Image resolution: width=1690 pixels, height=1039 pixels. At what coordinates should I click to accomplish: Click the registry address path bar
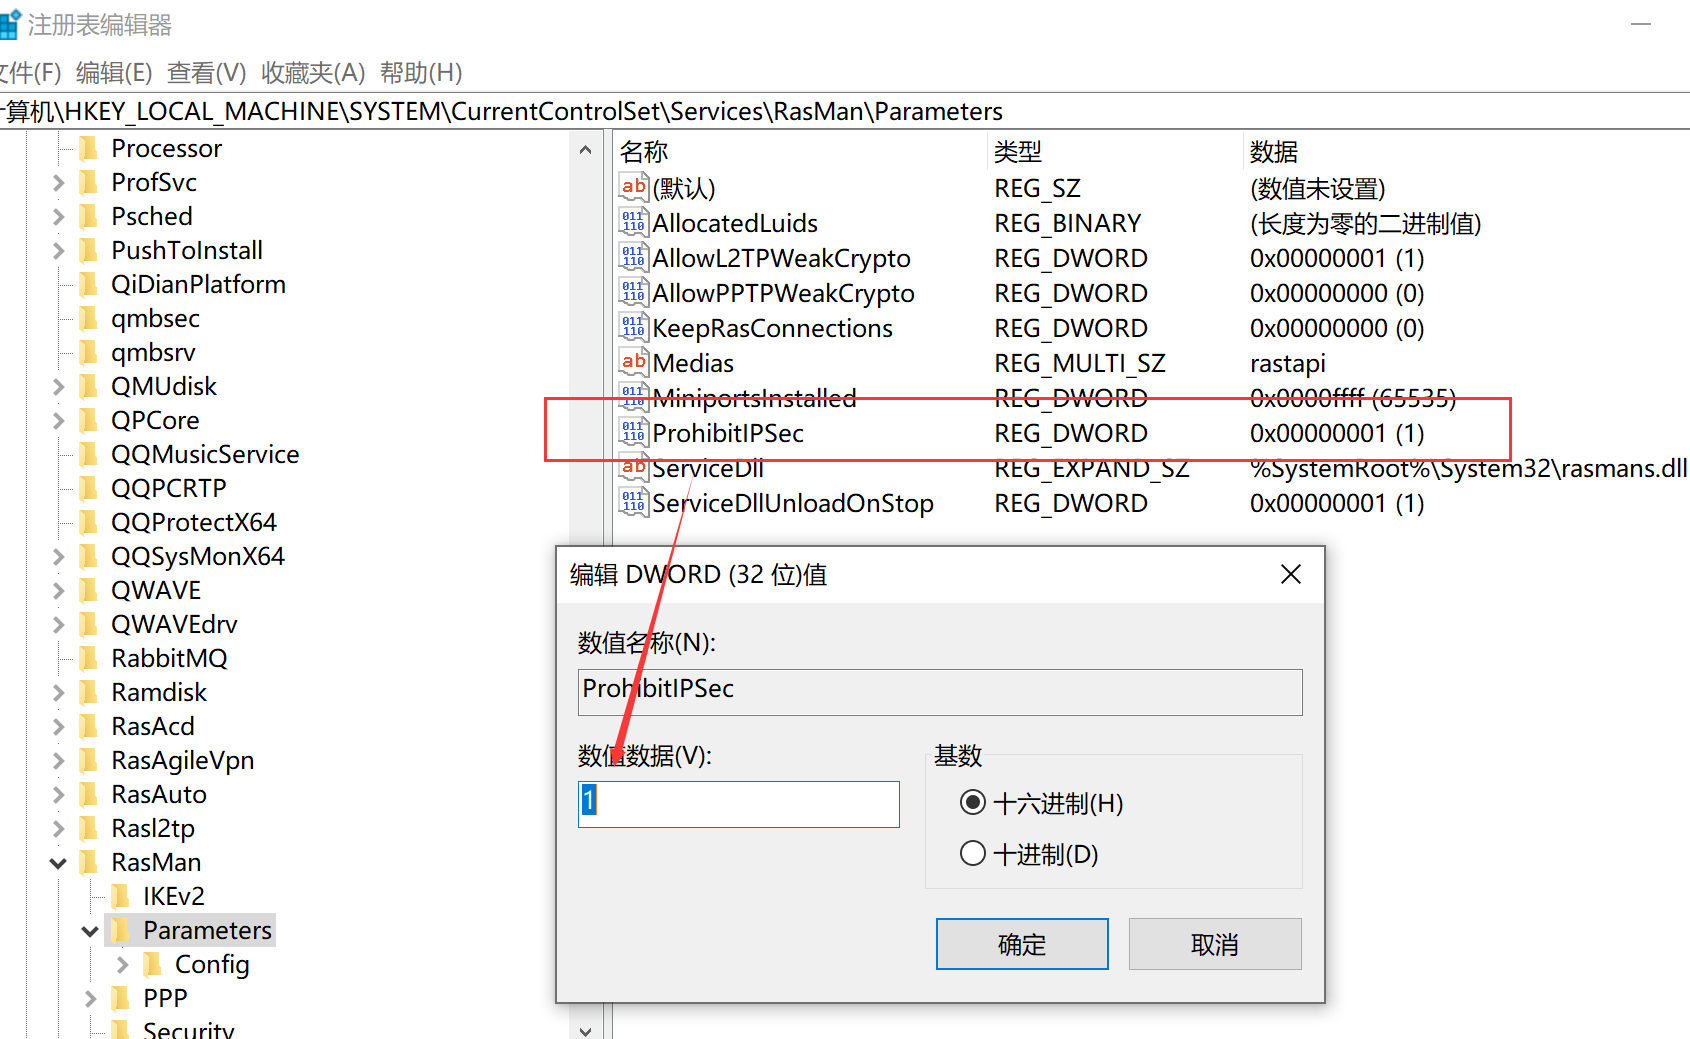click(845, 111)
